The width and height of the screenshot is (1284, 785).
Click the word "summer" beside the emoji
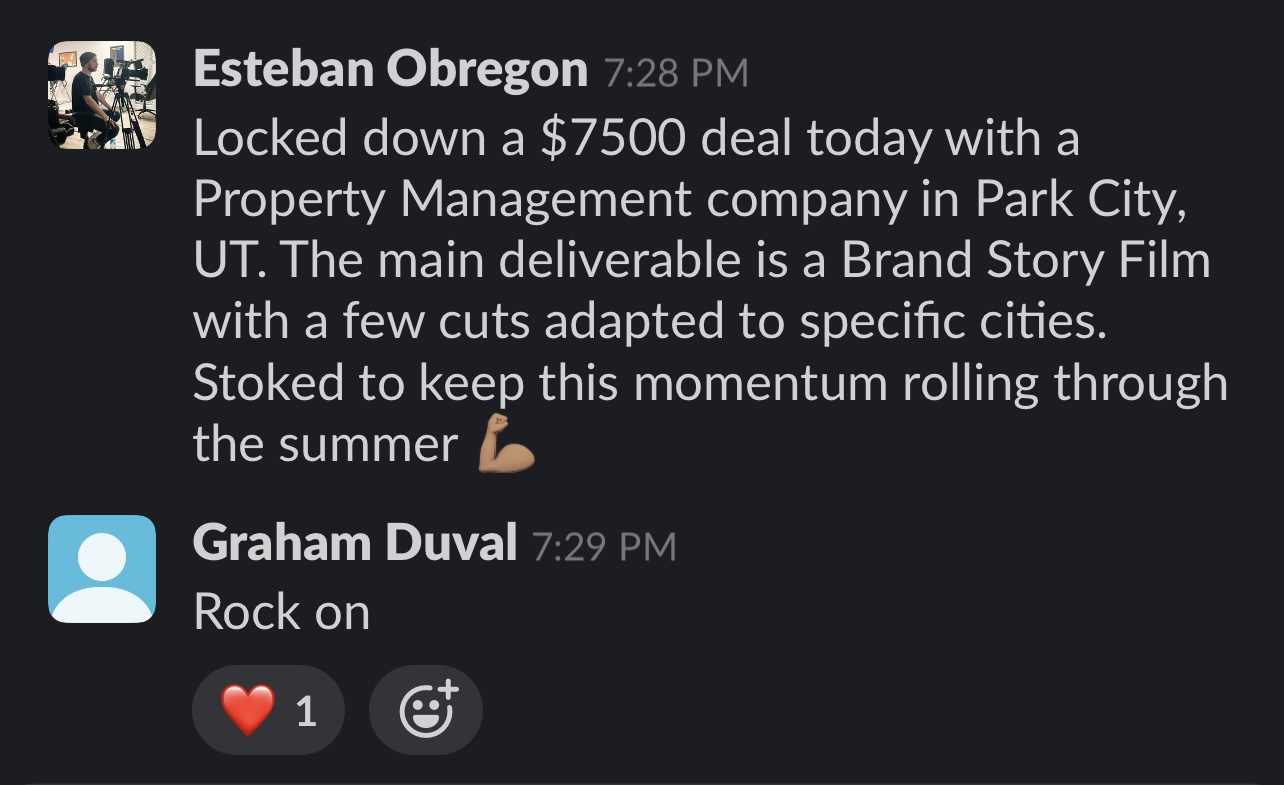pyautogui.click(x=367, y=445)
